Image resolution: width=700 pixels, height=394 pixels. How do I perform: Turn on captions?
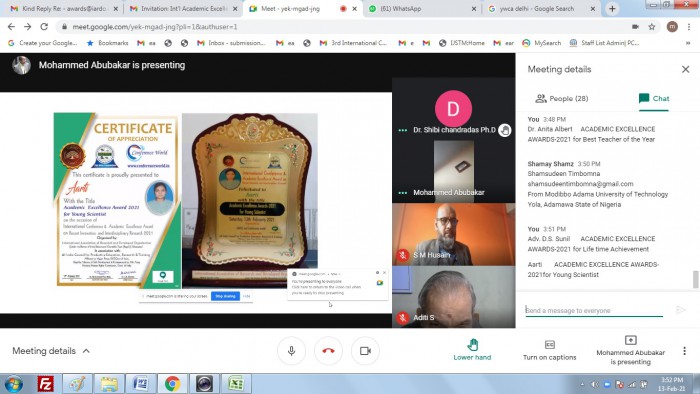pos(550,350)
